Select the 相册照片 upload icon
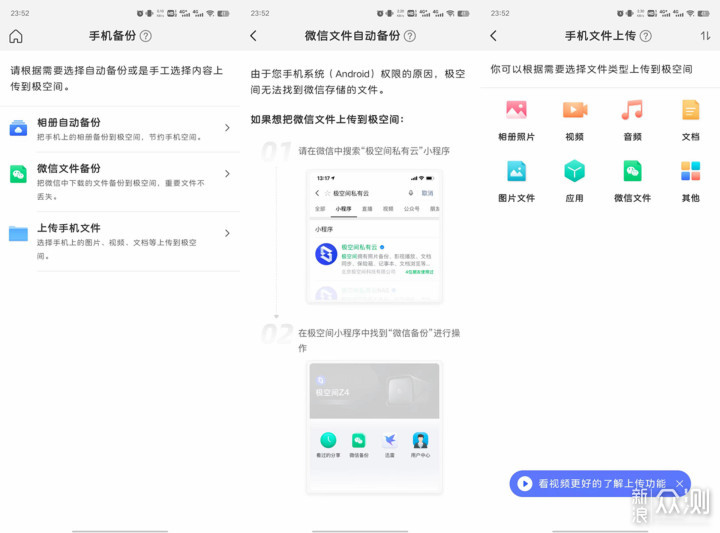This screenshot has height=533, width=720. (516, 110)
